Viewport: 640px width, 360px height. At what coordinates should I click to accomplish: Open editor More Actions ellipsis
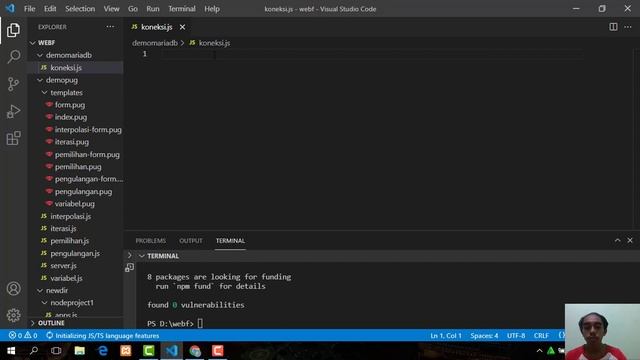tap(628, 27)
